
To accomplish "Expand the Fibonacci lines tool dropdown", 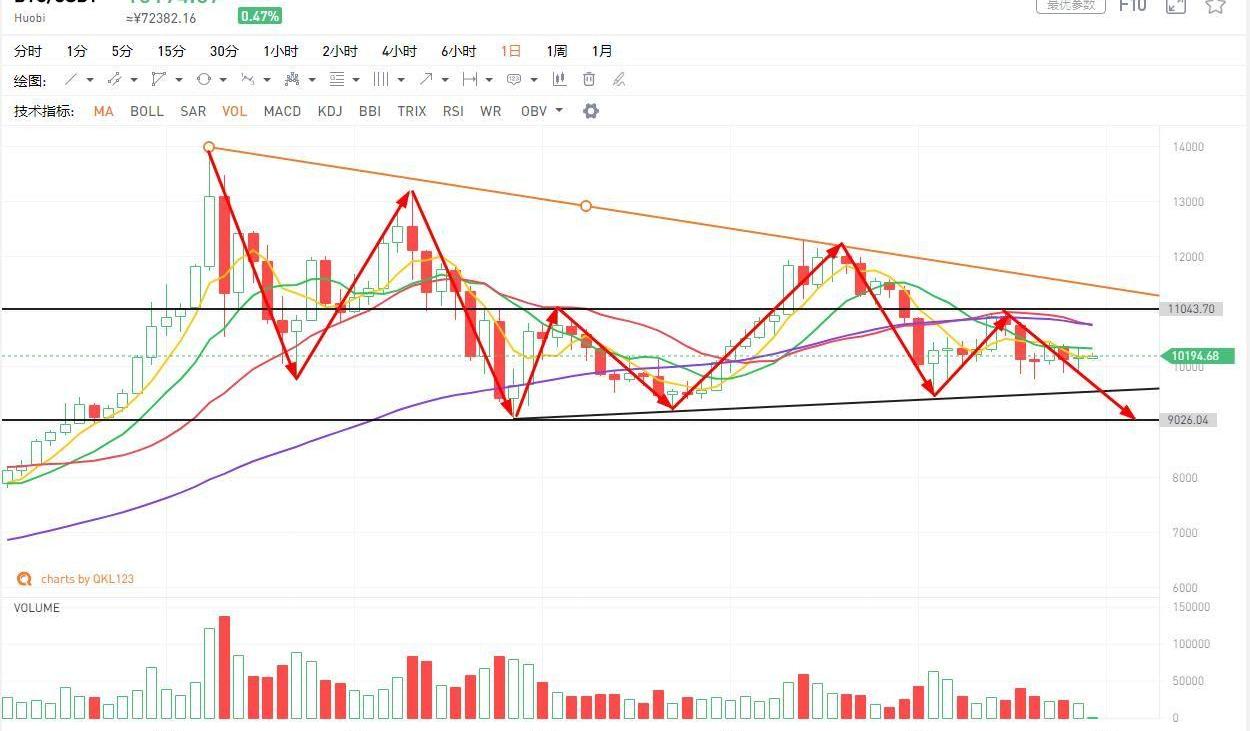I will (357, 80).
